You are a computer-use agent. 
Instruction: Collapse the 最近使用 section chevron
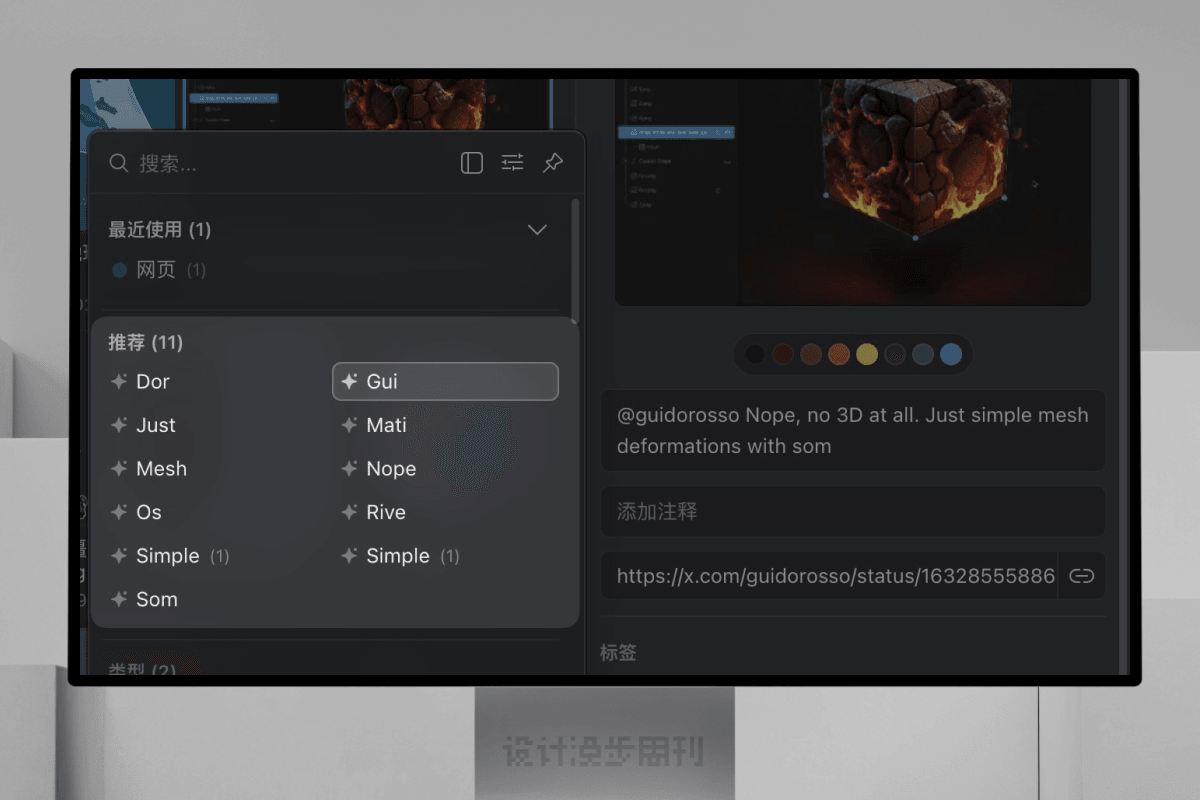[537, 230]
